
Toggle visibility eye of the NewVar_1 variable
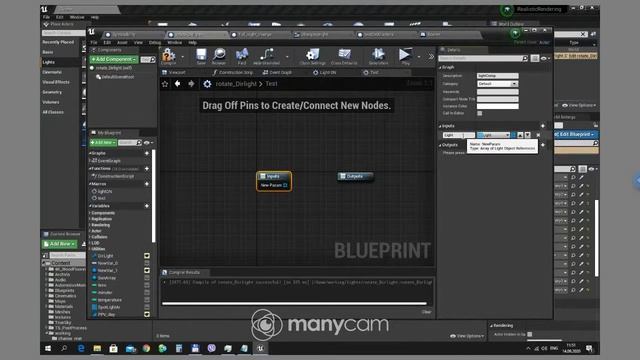coord(147,271)
